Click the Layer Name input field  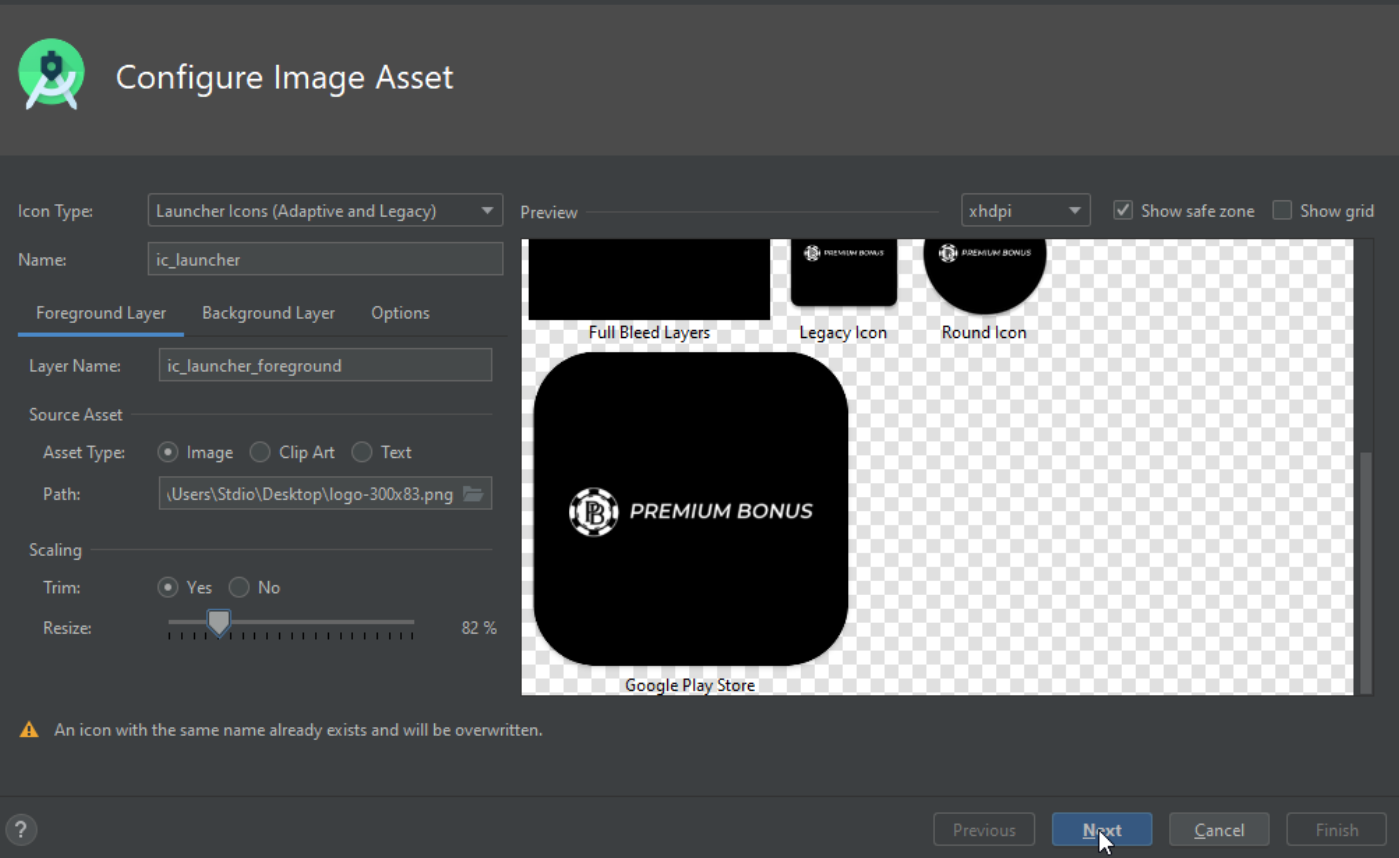[x=325, y=365]
